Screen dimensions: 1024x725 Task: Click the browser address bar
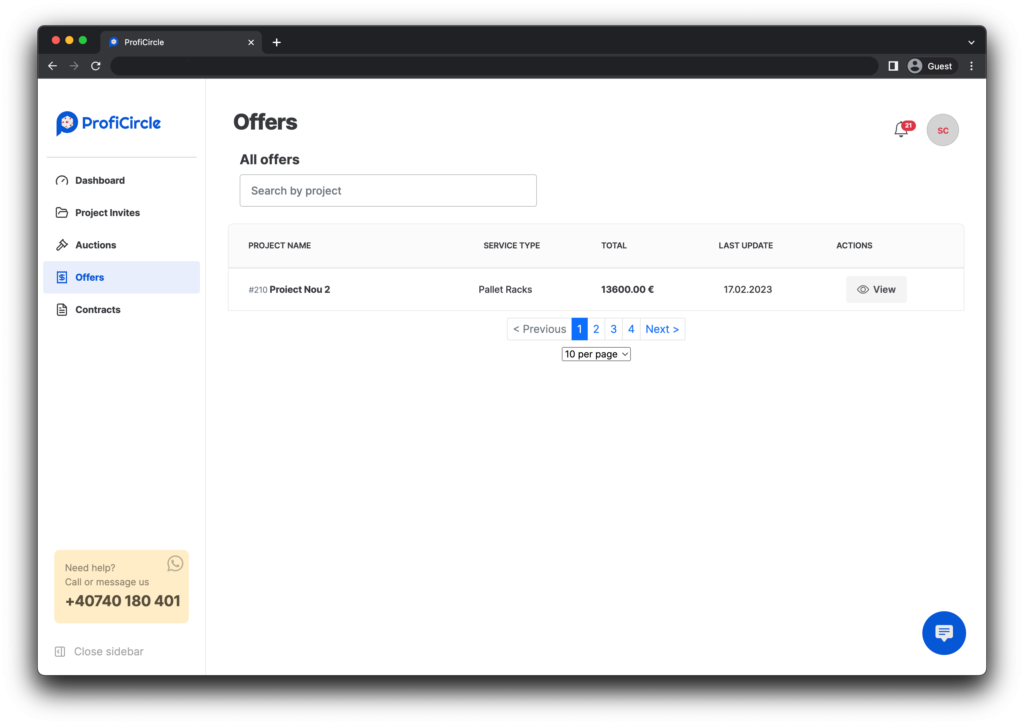[x=494, y=66]
